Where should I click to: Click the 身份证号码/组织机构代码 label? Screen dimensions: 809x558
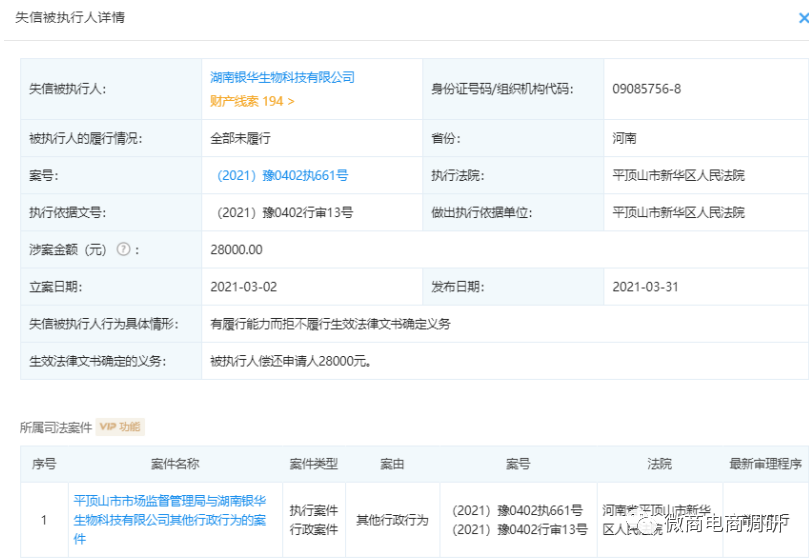pyautogui.click(x=502, y=89)
